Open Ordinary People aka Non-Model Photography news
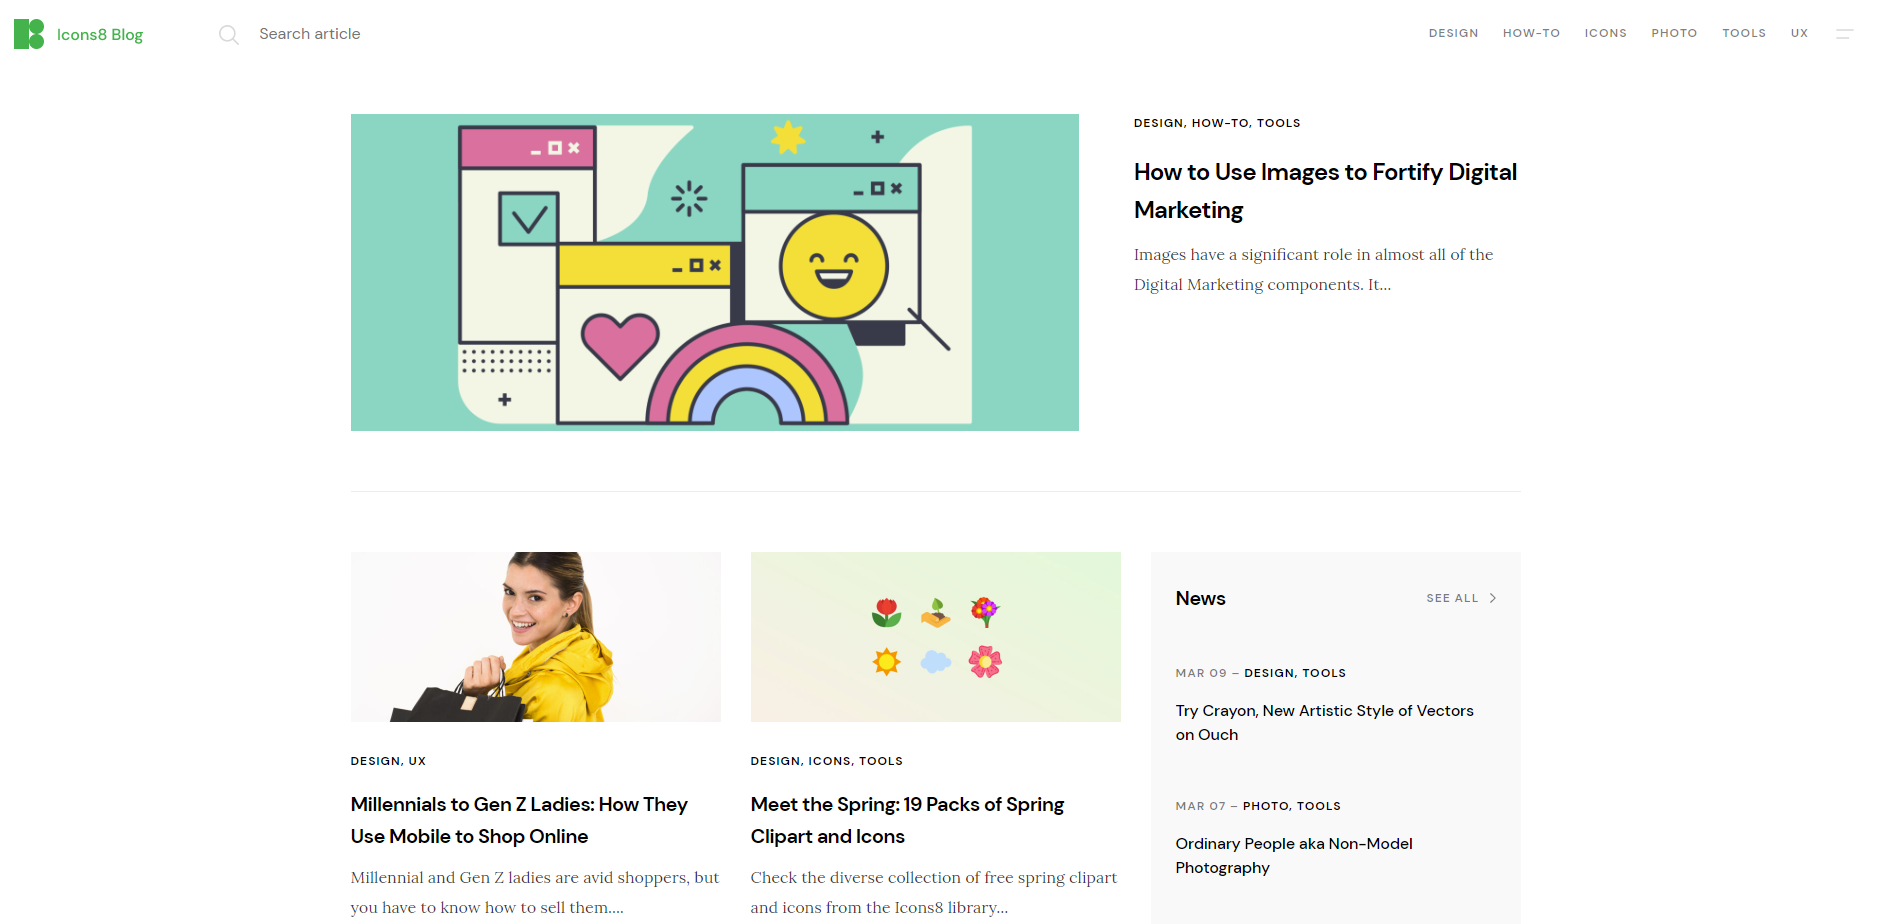Image resolution: width=1877 pixels, height=924 pixels. coord(1294,856)
